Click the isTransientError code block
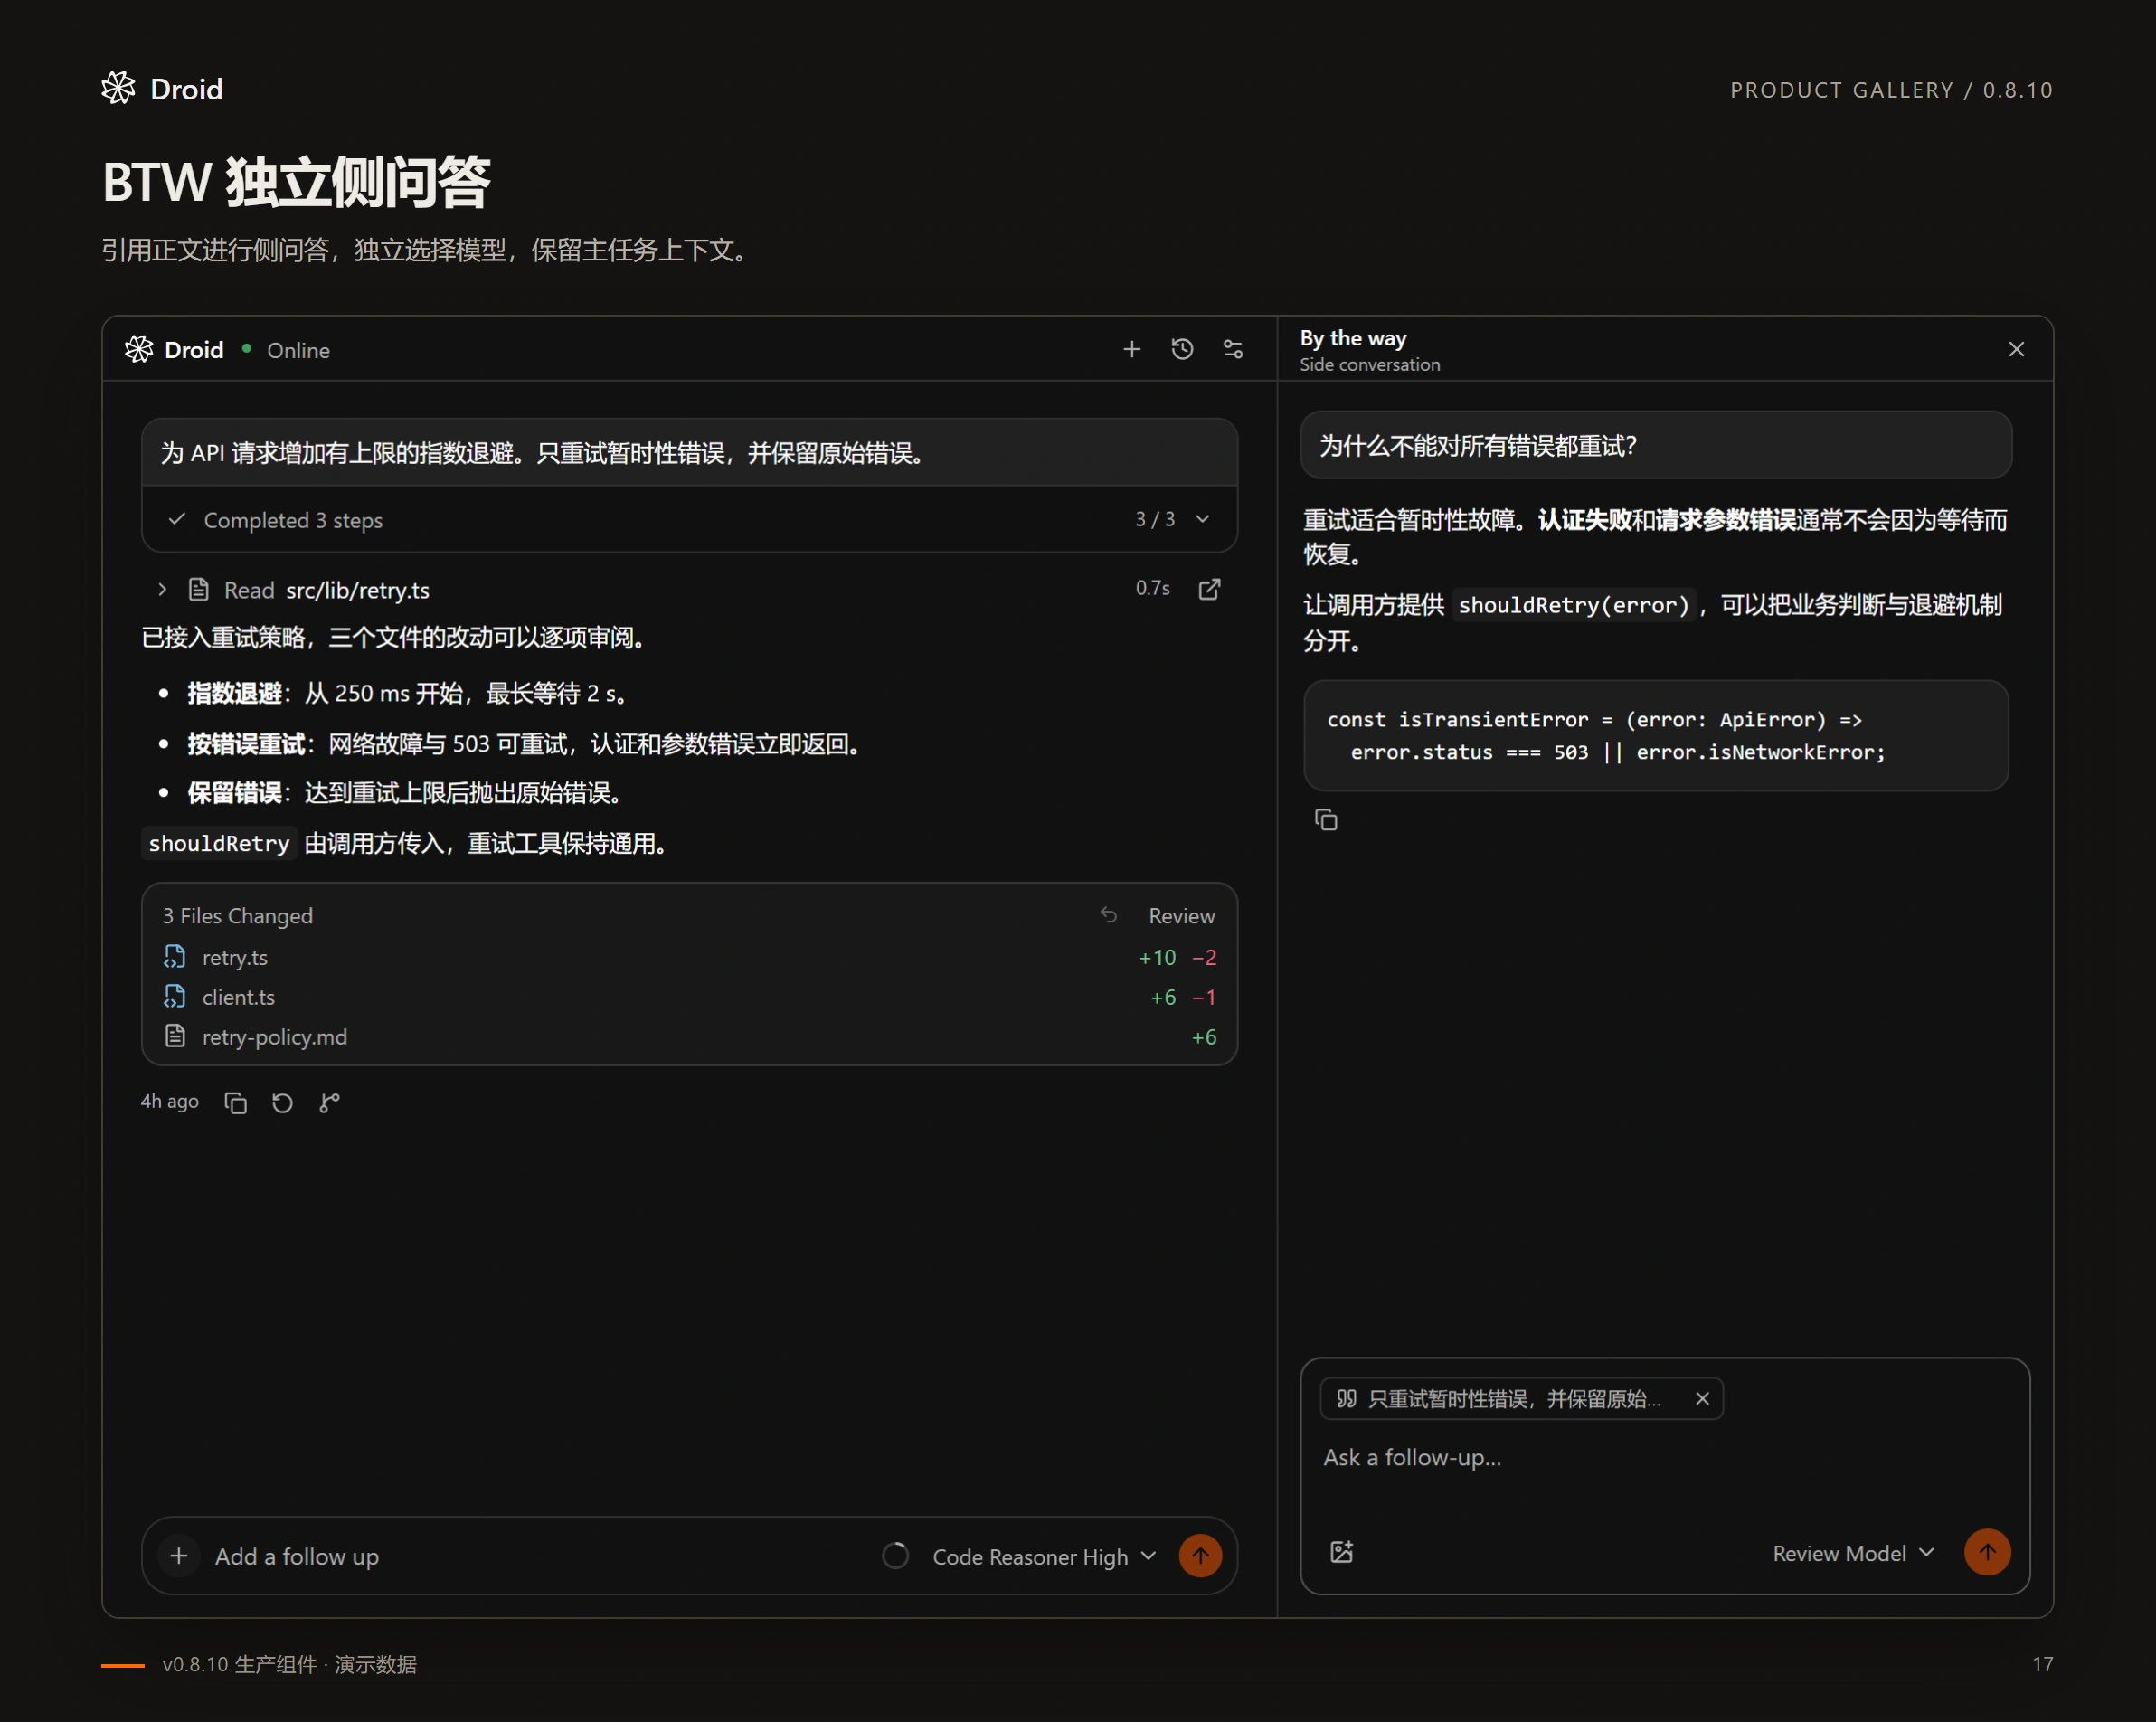 click(1656, 735)
